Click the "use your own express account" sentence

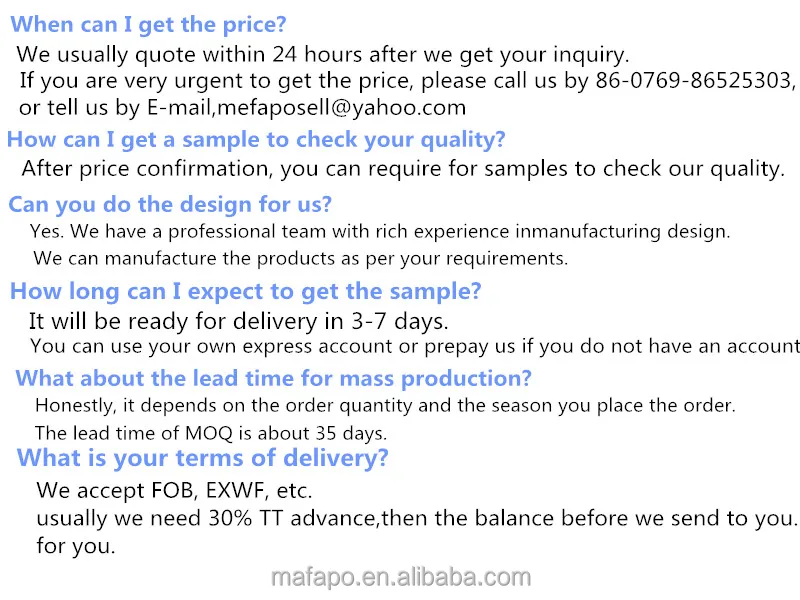point(414,347)
